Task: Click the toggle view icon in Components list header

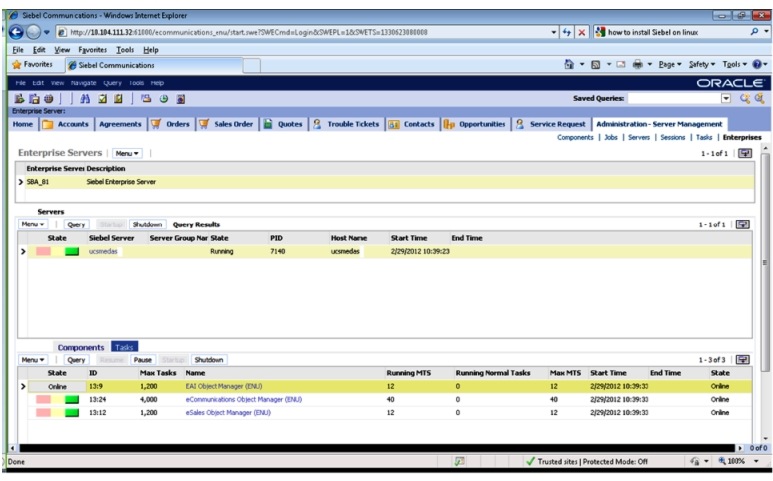Action: (743, 359)
